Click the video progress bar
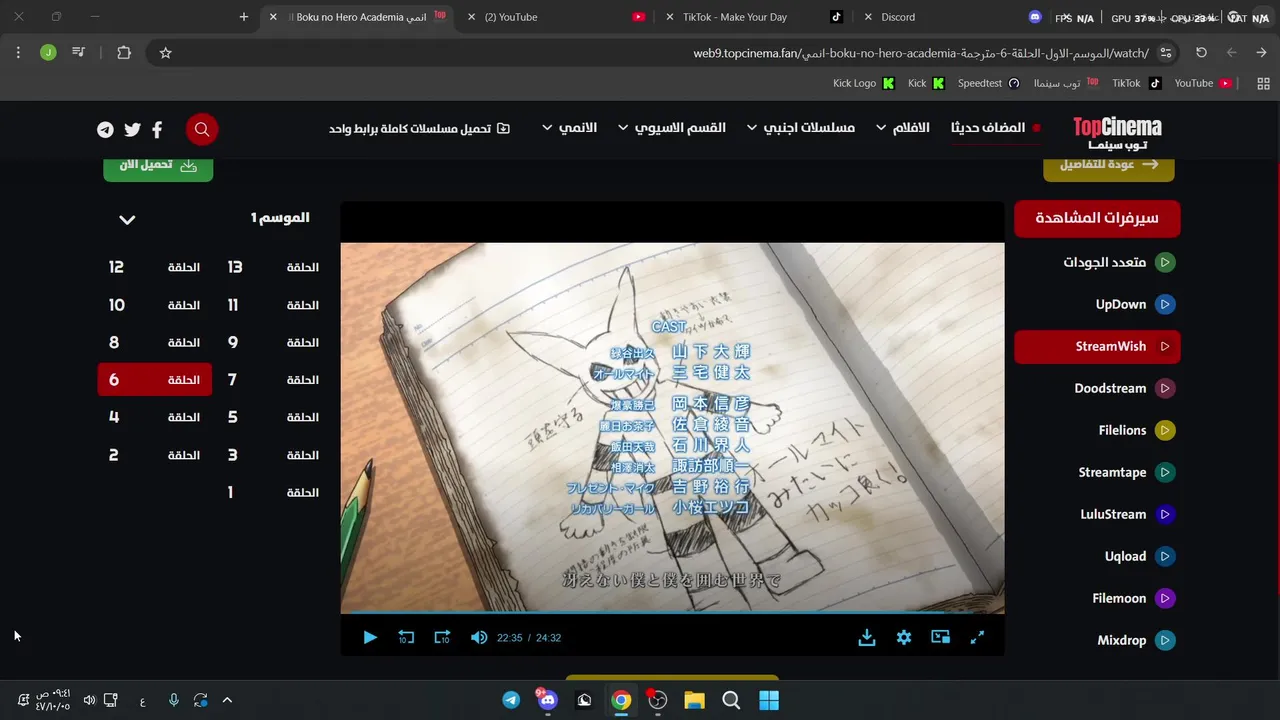Screen dimensions: 1280x720 (x=672, y=612)
